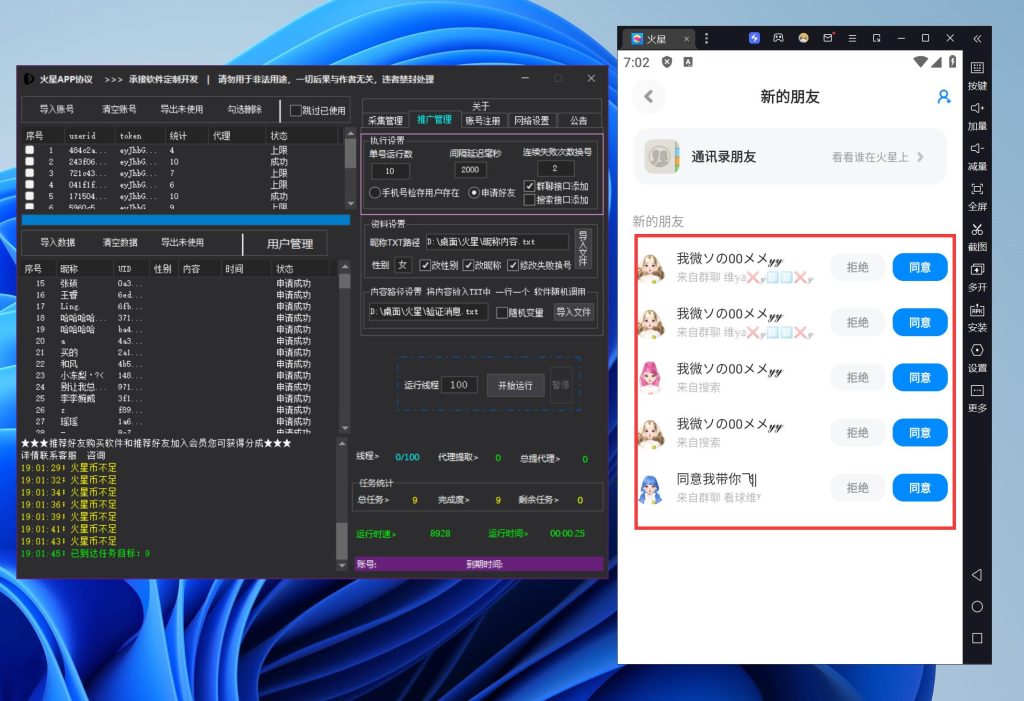The image size is (1024, 701).
Task: Collapse emulator sidebar with the double-chevron
Action: [977, 38]
